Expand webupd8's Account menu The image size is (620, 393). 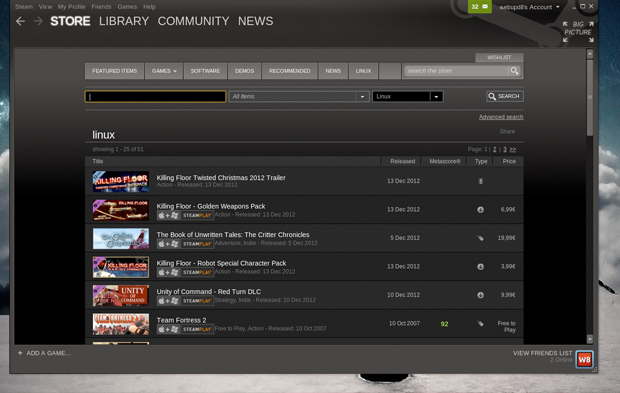[529, 7]
